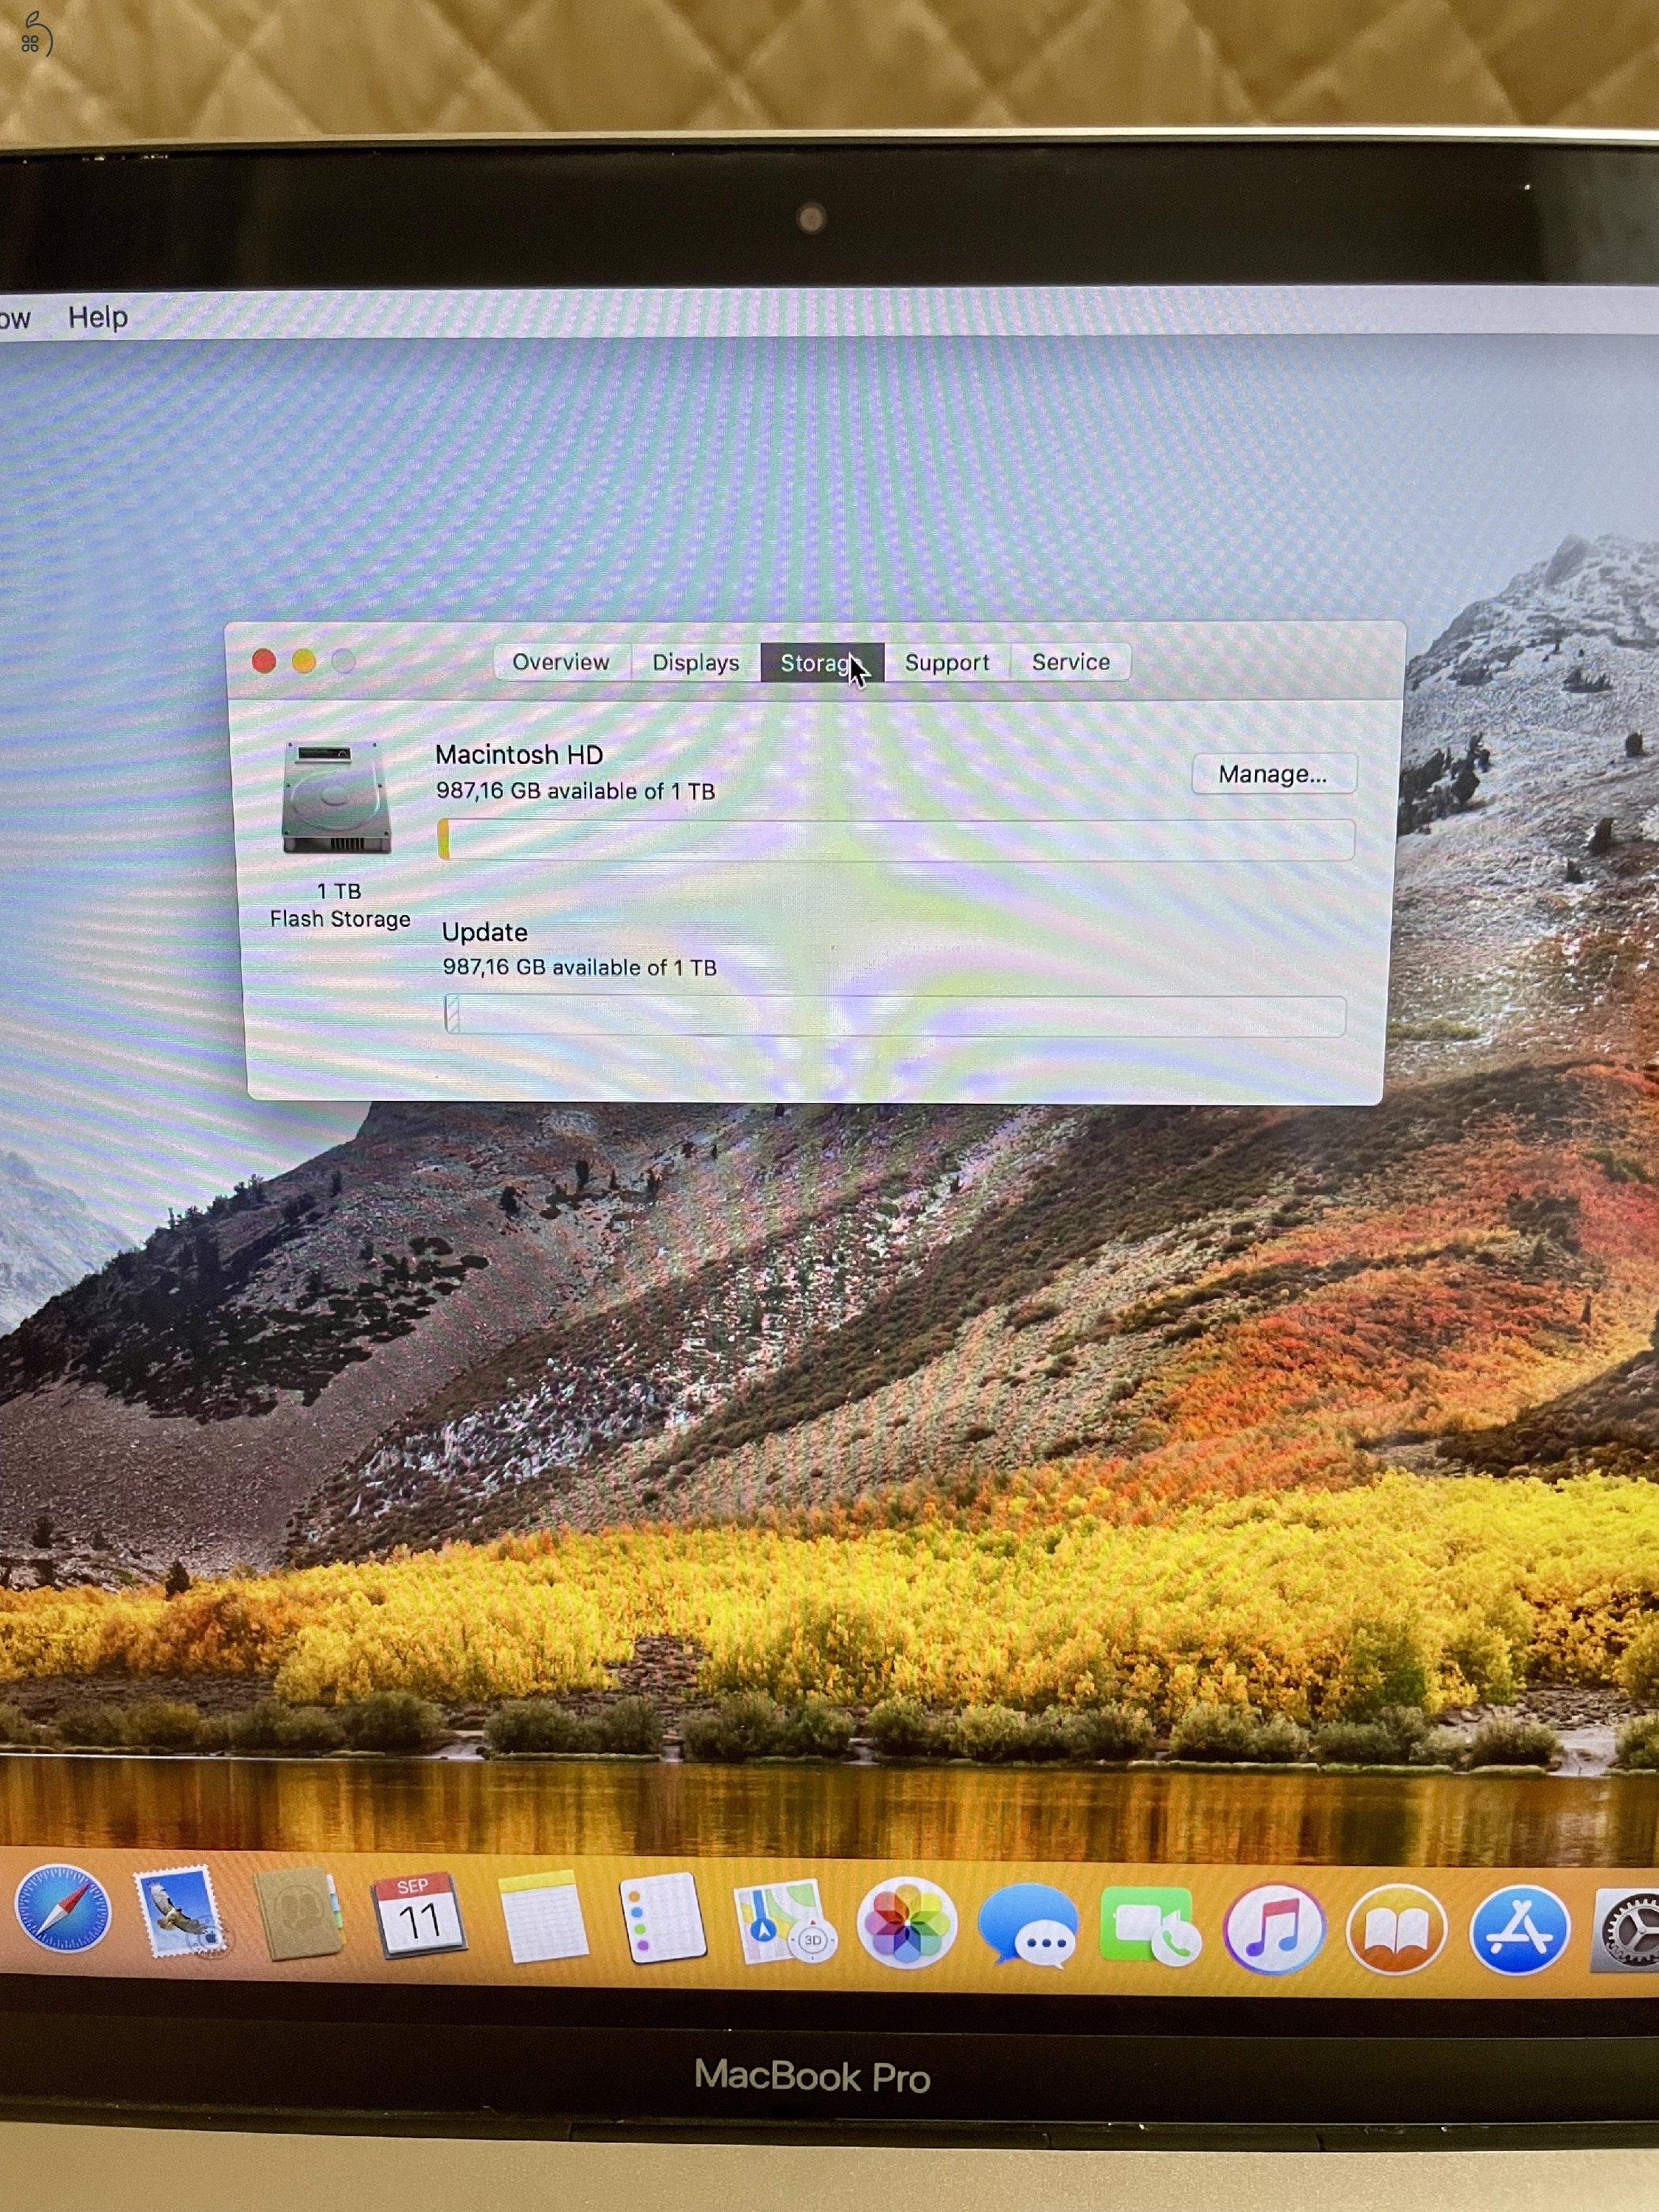1659x2212 pixels.
Task: Switch to the Overview tab
Action: pos(561,662)
